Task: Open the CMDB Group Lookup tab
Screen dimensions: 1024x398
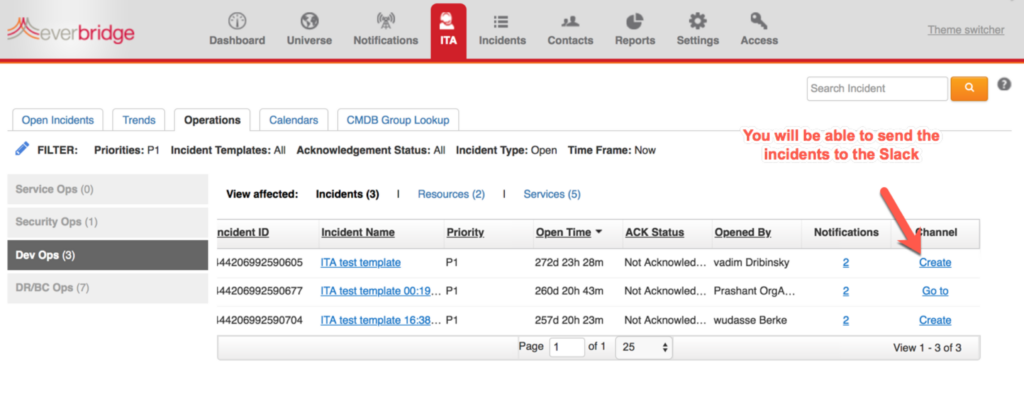Action: 398,120
